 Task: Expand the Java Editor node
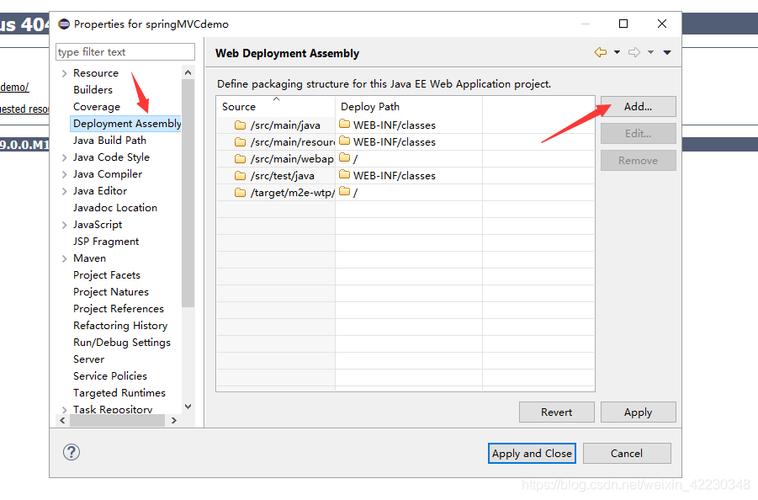click(64, 191)
